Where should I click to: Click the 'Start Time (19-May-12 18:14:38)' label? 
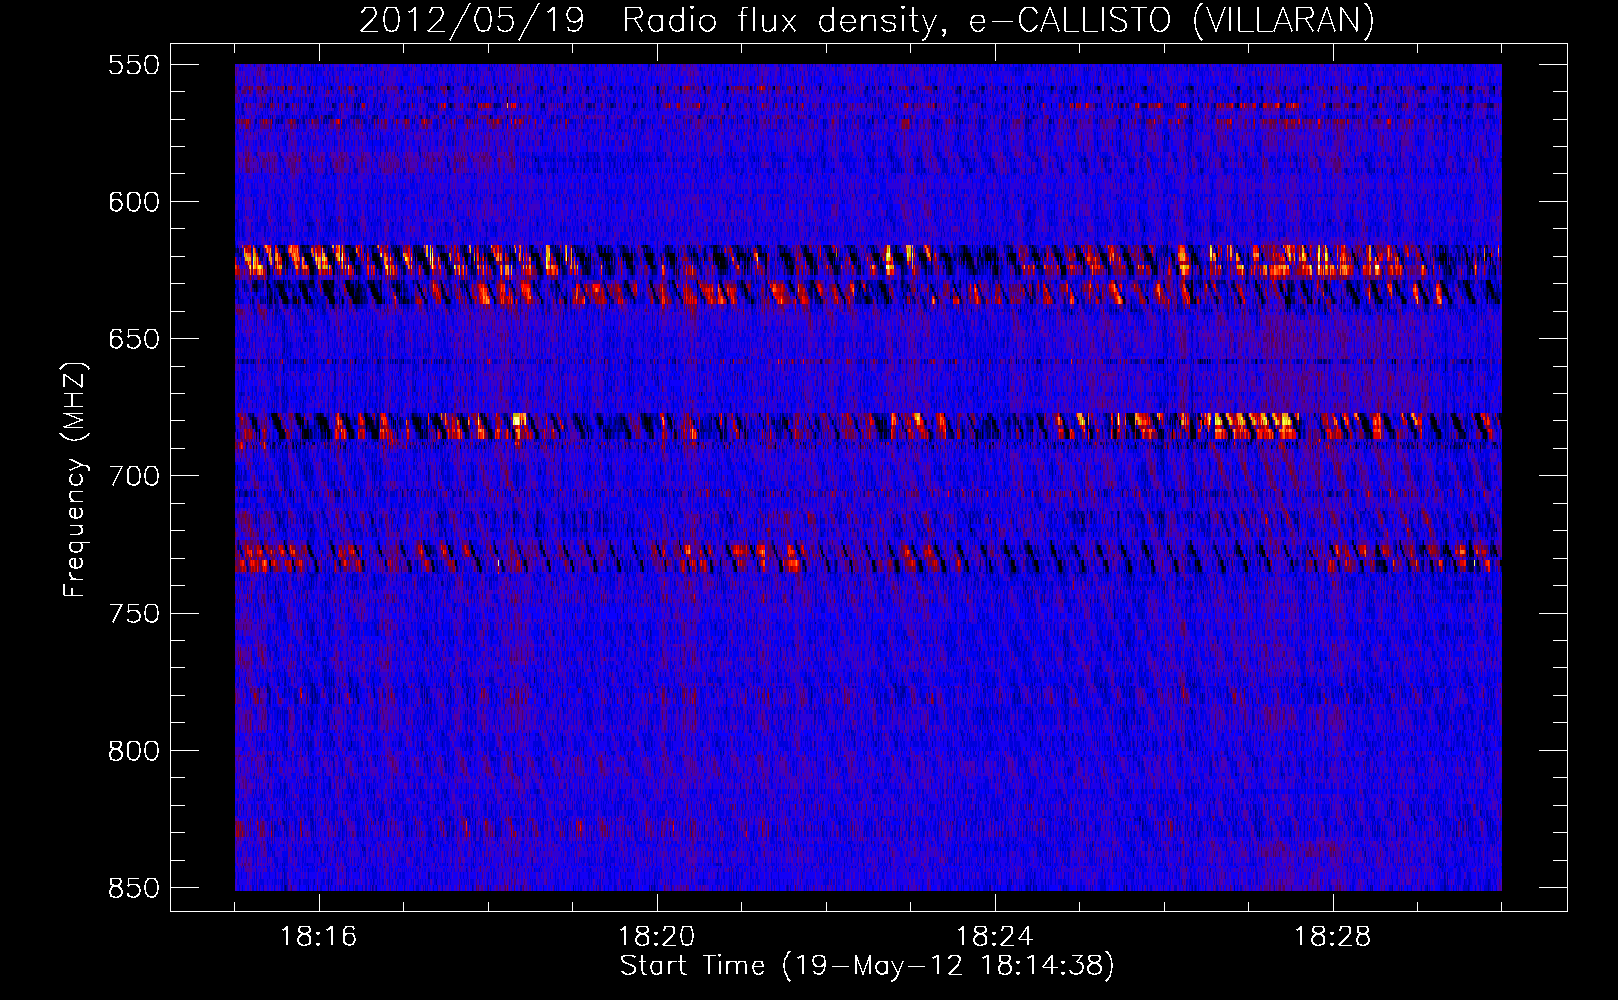tap(867, 966)
